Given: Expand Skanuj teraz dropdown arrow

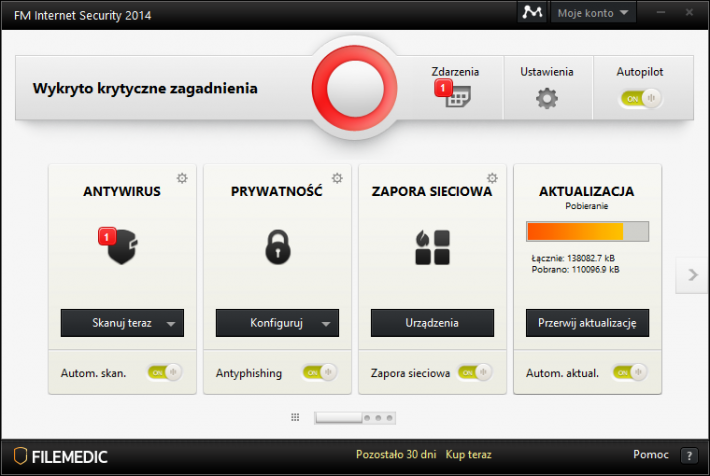Looking at the screenshot, I should [171, 324].
